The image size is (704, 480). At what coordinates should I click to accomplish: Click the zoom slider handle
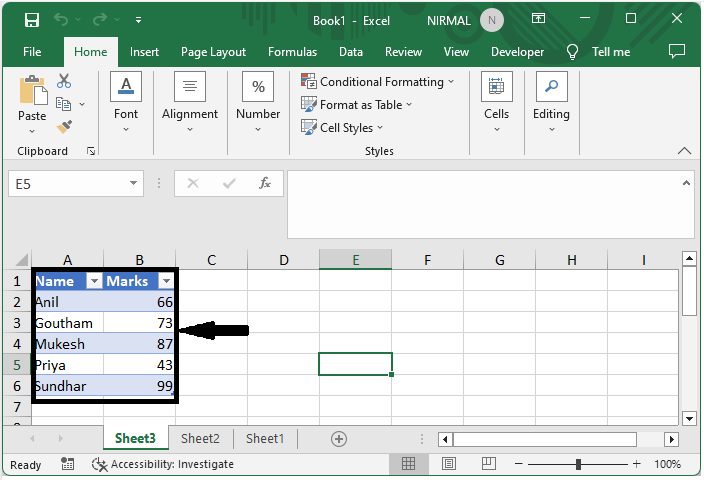coord(579,464)
